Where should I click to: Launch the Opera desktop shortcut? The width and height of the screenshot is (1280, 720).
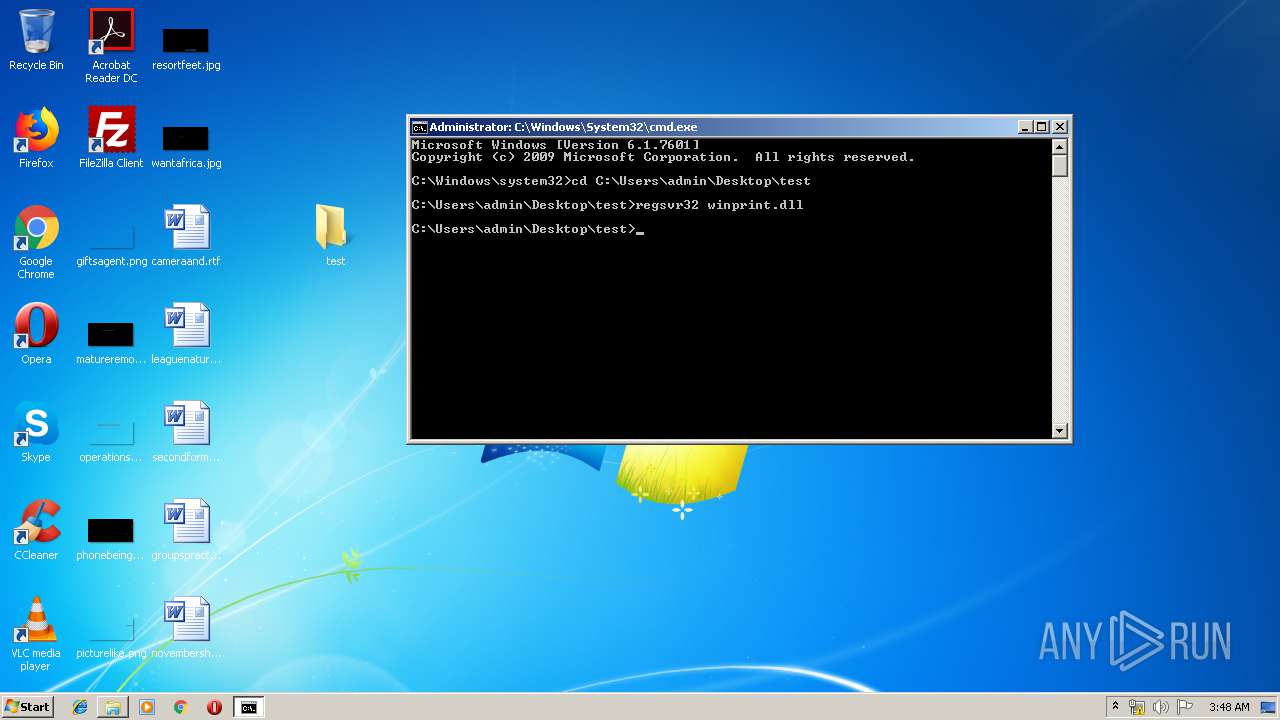coord(36,335)
